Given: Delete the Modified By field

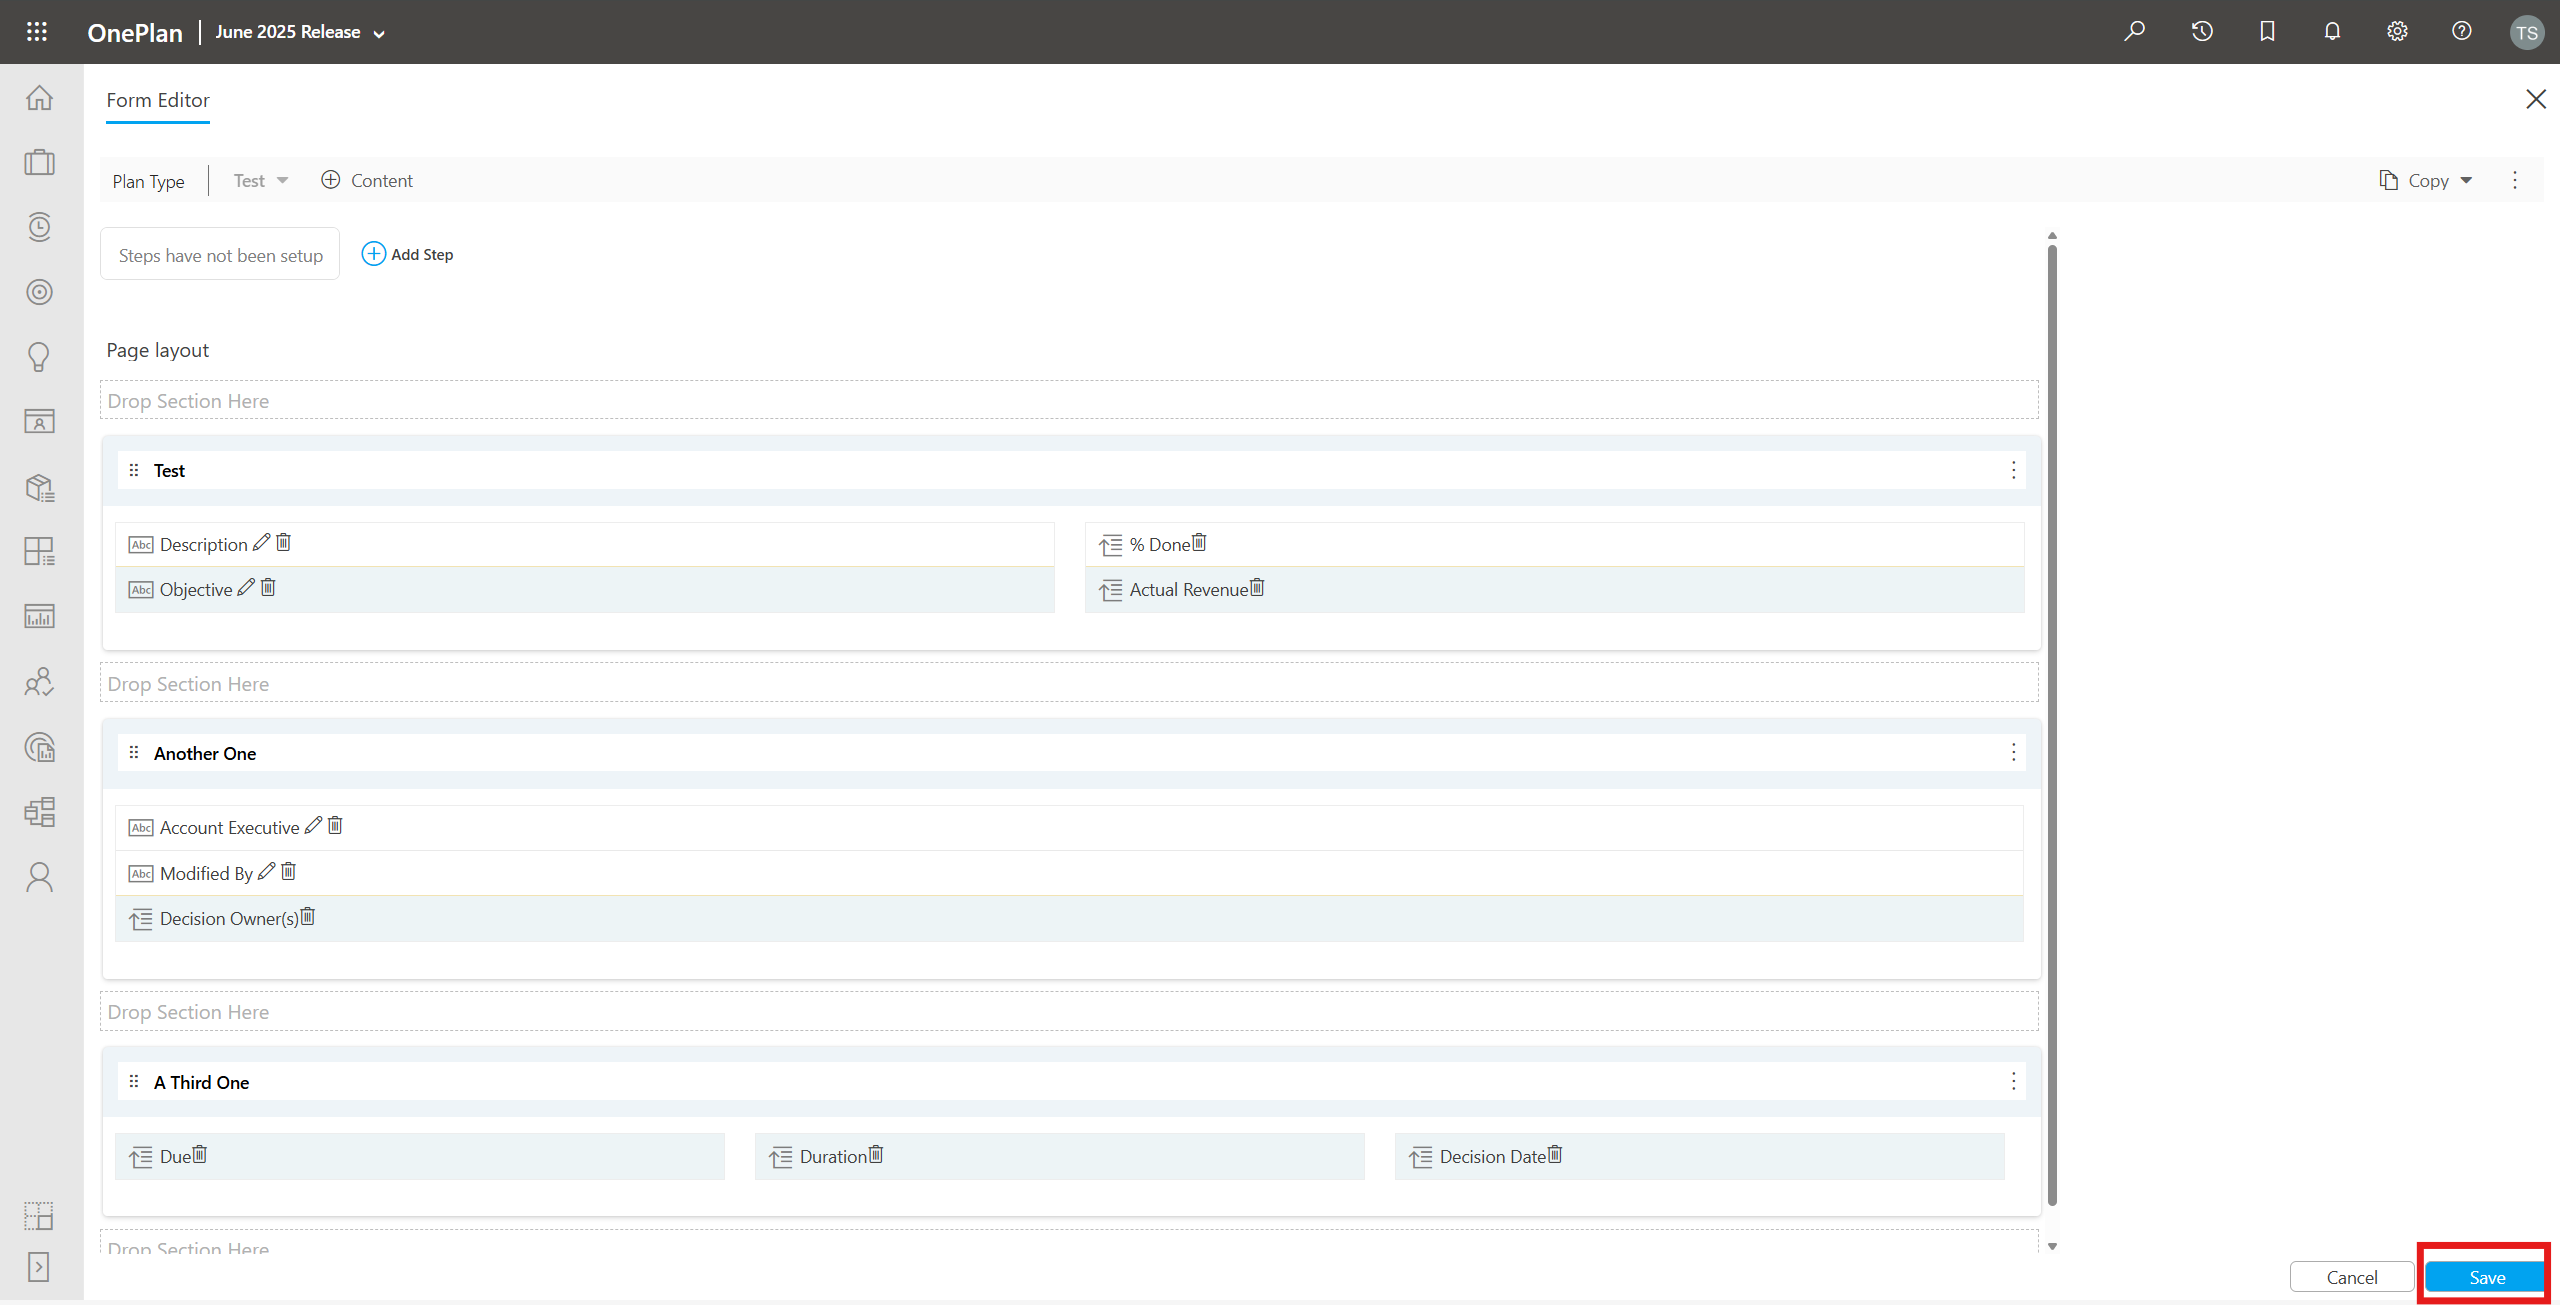Looking at the screenshot, I should (x=288, y=871).
